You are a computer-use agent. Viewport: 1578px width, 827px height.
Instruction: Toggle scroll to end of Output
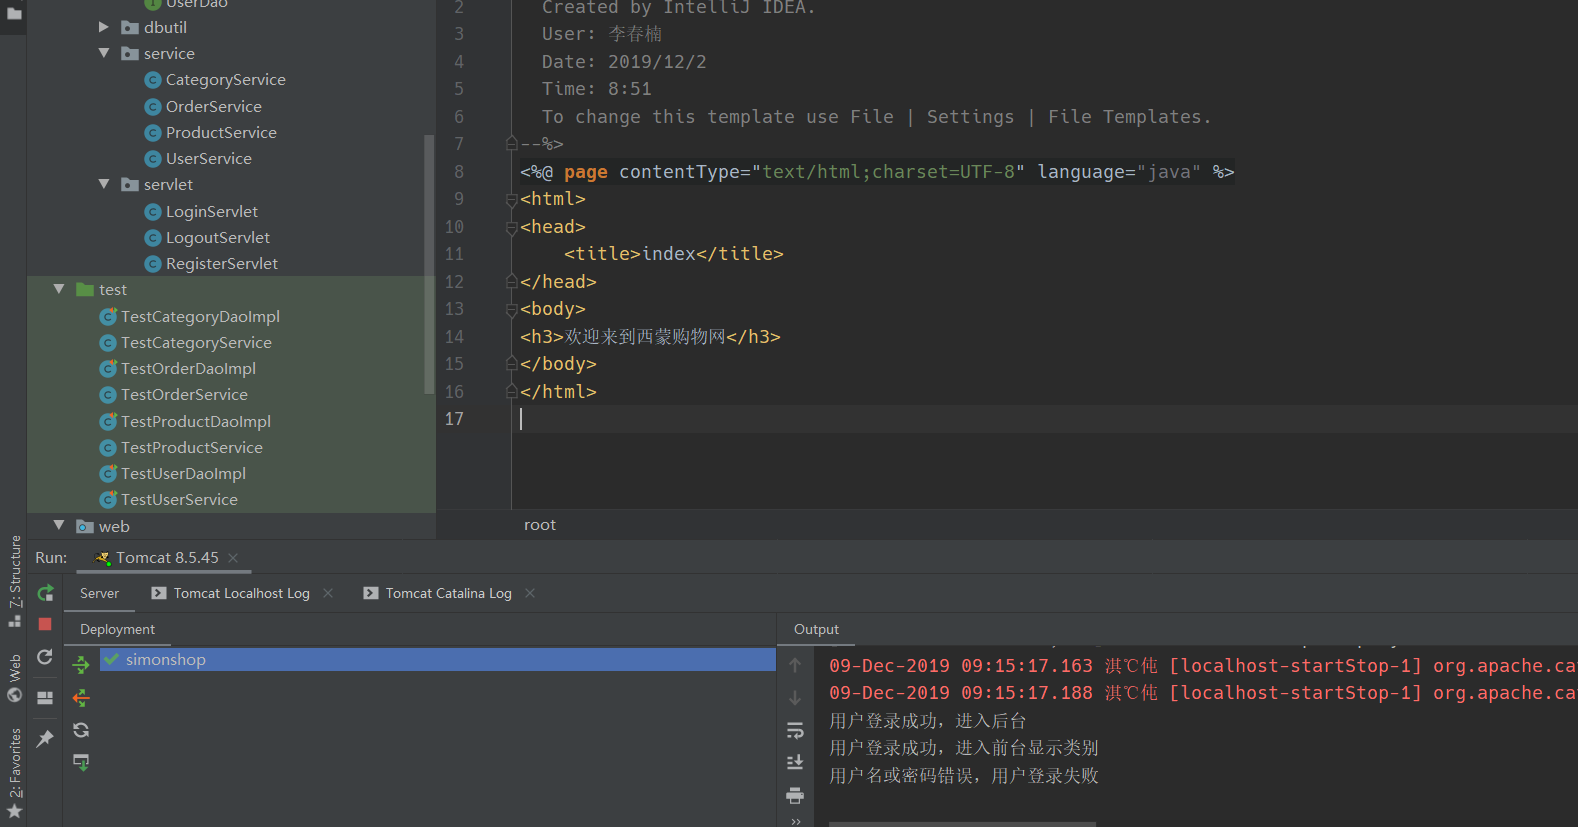[795, 762]
